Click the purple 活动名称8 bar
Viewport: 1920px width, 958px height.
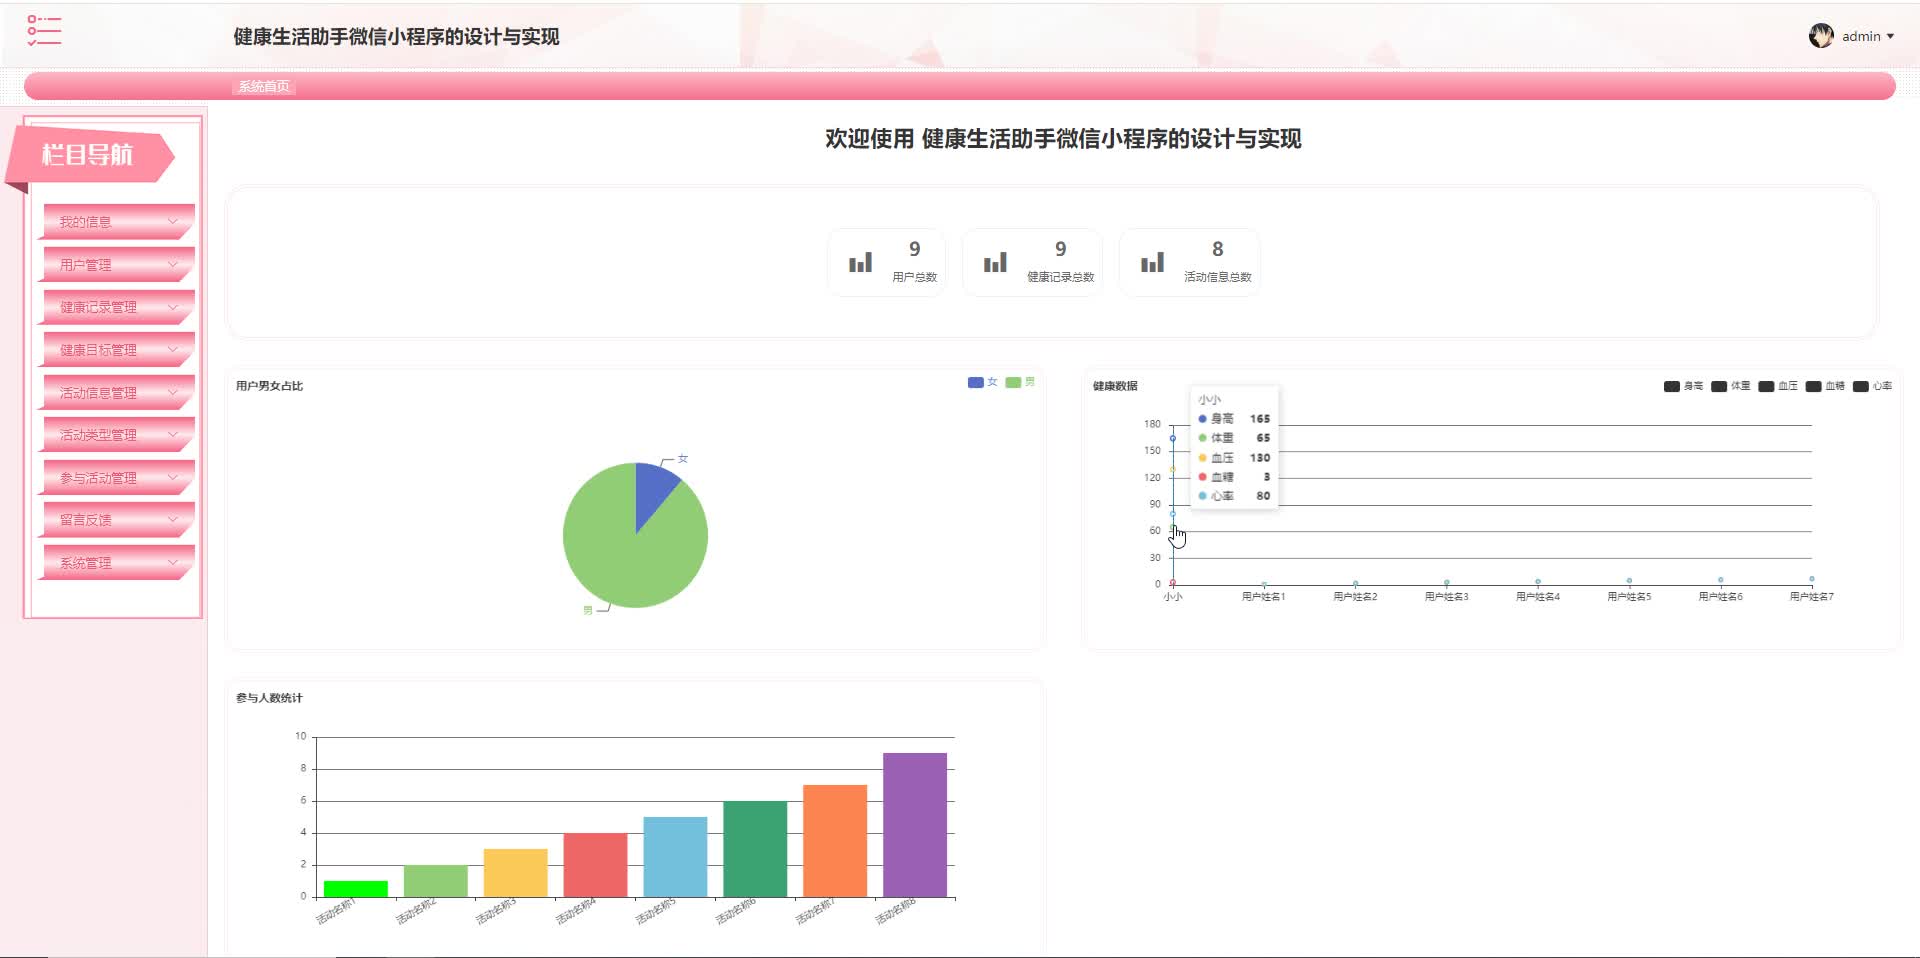(915, 825)
